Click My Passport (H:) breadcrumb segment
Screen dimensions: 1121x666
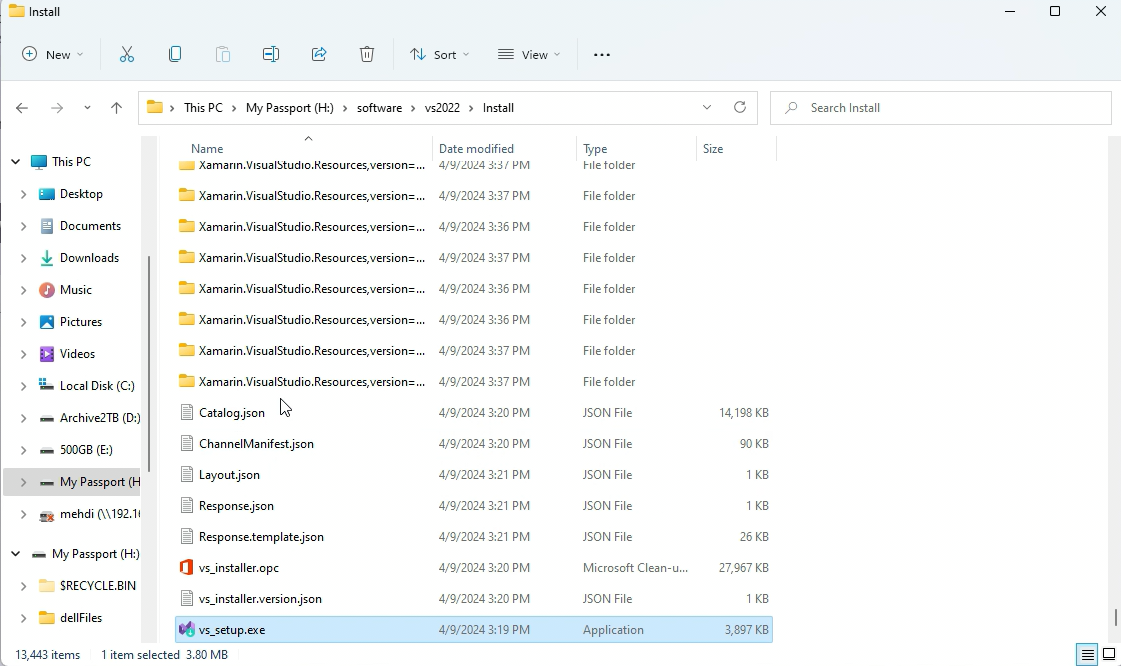tap(290, 108)
